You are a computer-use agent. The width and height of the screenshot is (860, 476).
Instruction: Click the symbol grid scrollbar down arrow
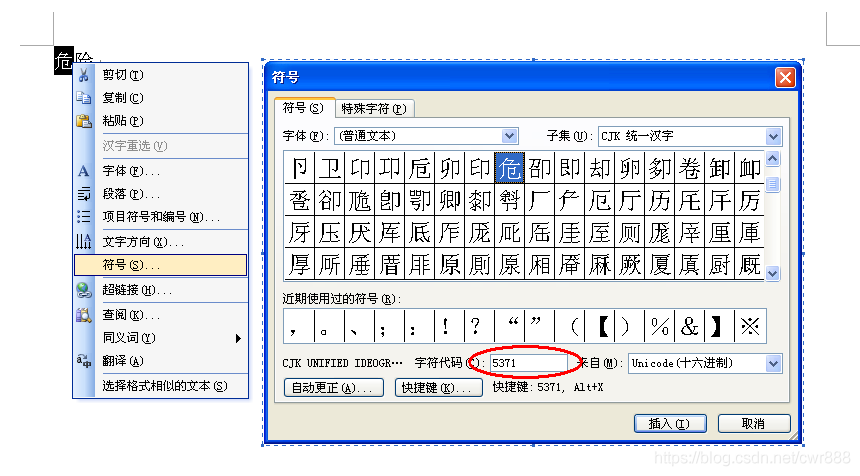(773, 272)
